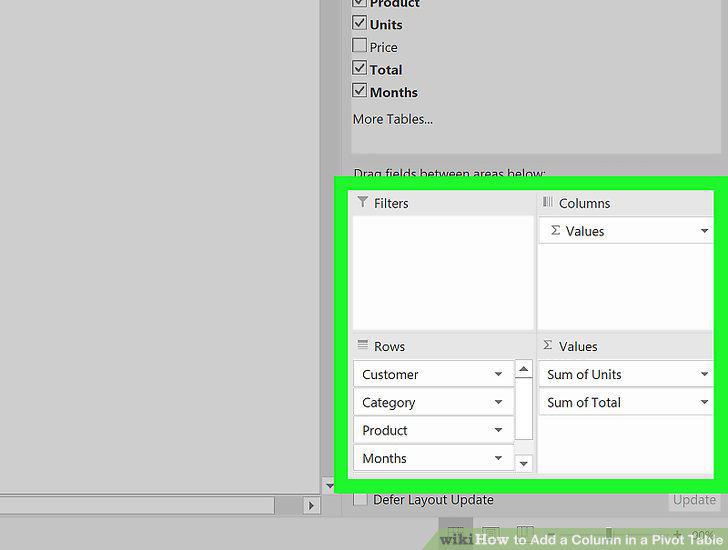The width and height of the screenshot is (728, 550).
Task: Click the Filters area heading
Action: point(391,203)
